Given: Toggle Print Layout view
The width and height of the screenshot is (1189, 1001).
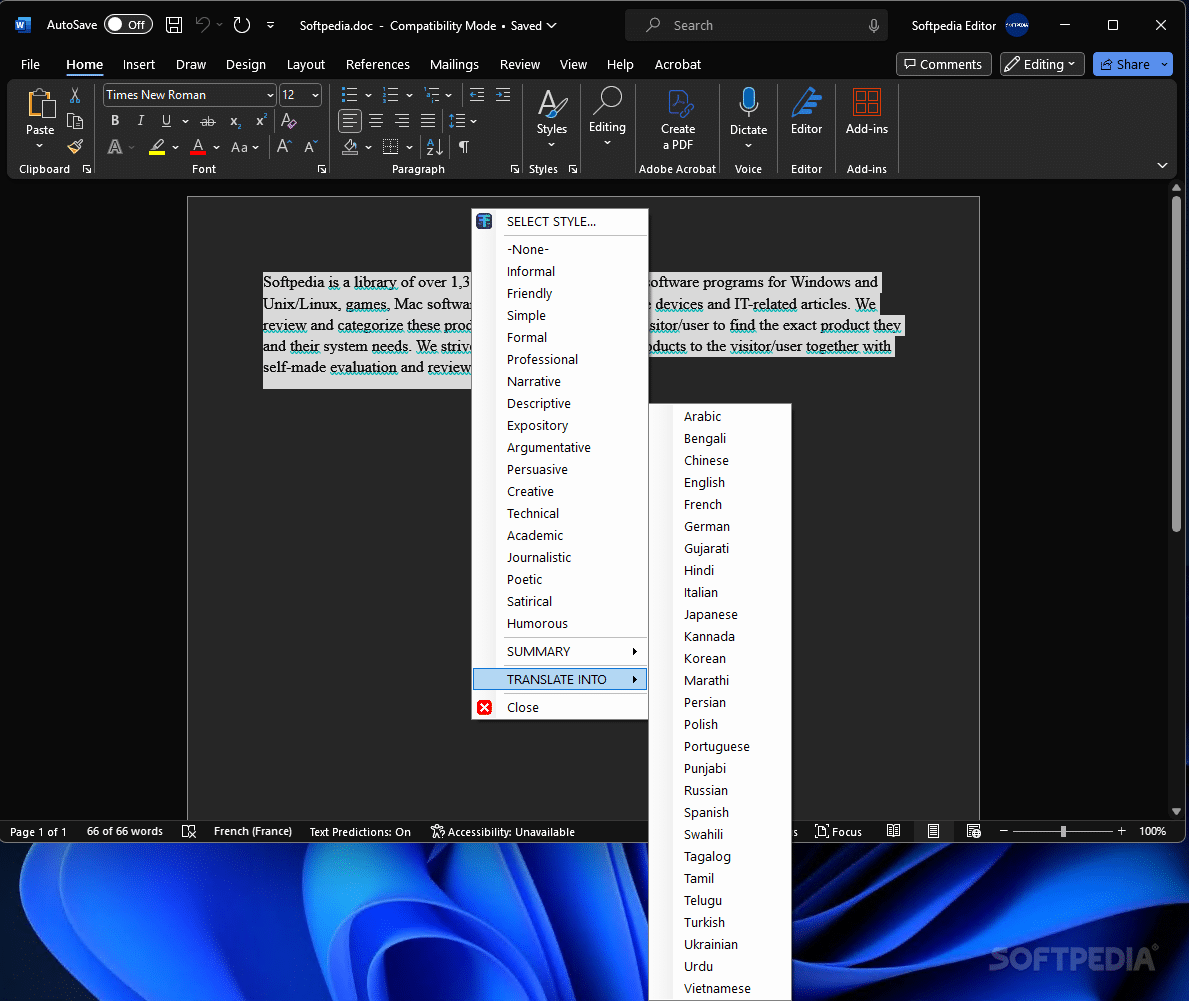Looking at the screenshot, I should pyautogui.click(x=933, y=831).
